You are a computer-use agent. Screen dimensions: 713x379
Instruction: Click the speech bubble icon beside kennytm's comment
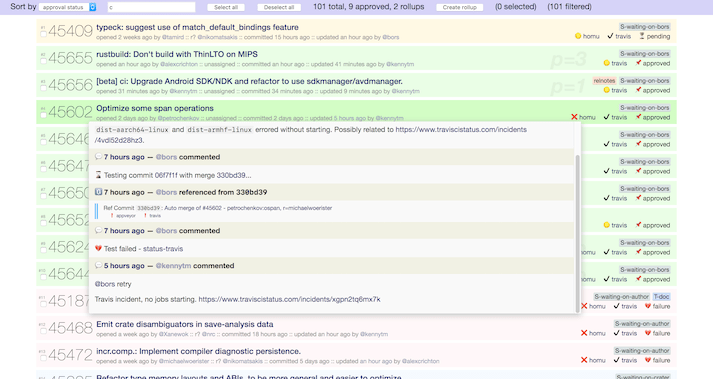[x=98, y=266]
